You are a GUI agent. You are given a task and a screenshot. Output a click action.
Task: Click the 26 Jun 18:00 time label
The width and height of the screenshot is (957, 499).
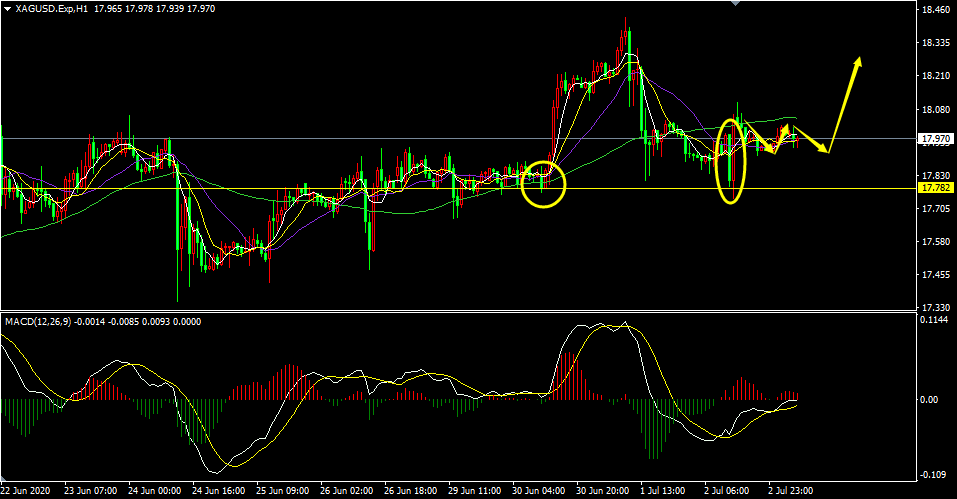411,490
